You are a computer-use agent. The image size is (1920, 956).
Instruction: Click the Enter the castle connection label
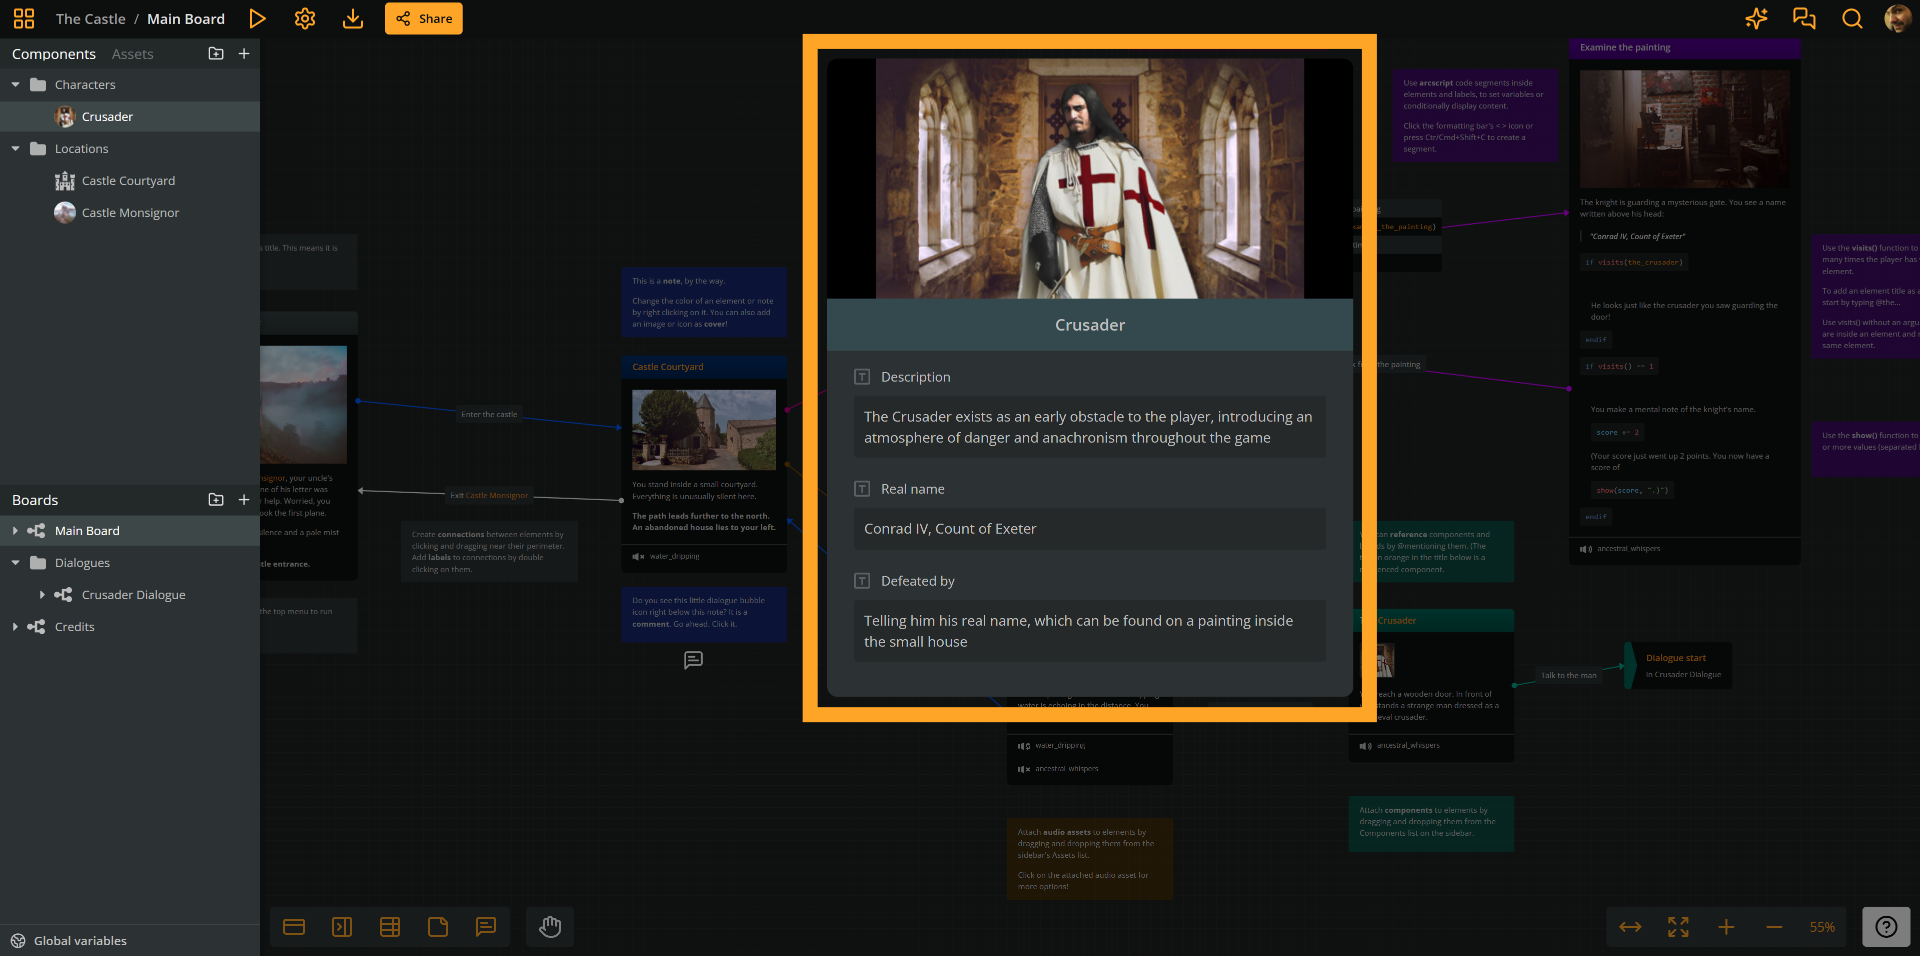[489, 414]
